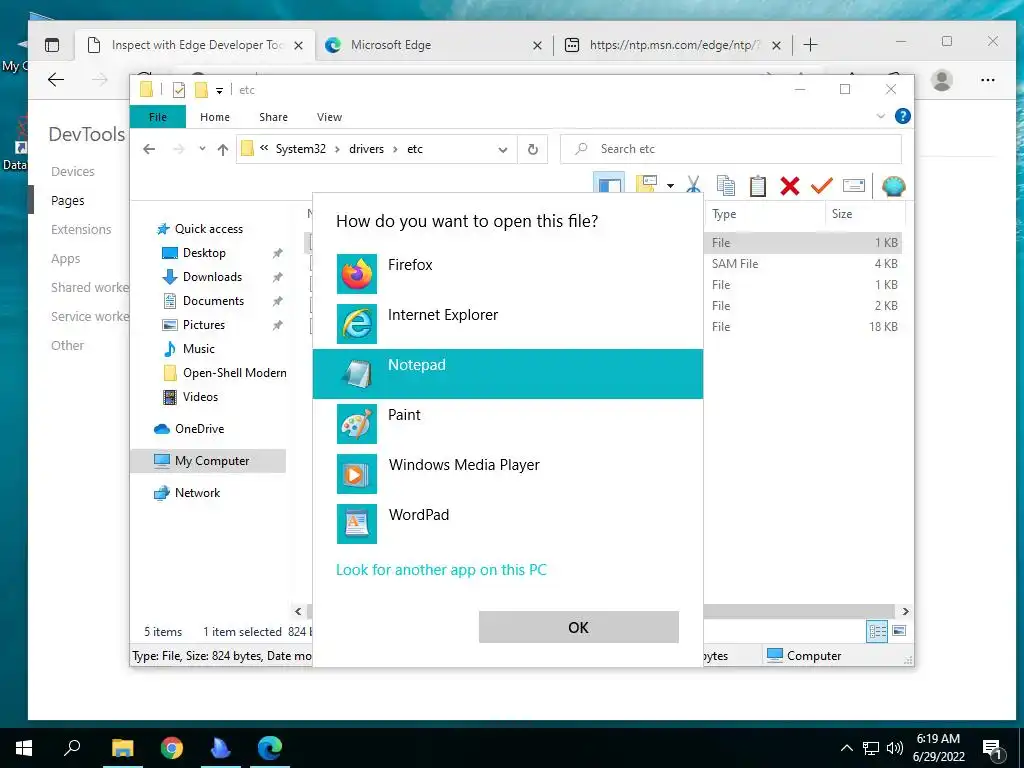Switch to large thumbnails view icon
The width and height of the screenshot is (1024, 768).
(899, 631)
